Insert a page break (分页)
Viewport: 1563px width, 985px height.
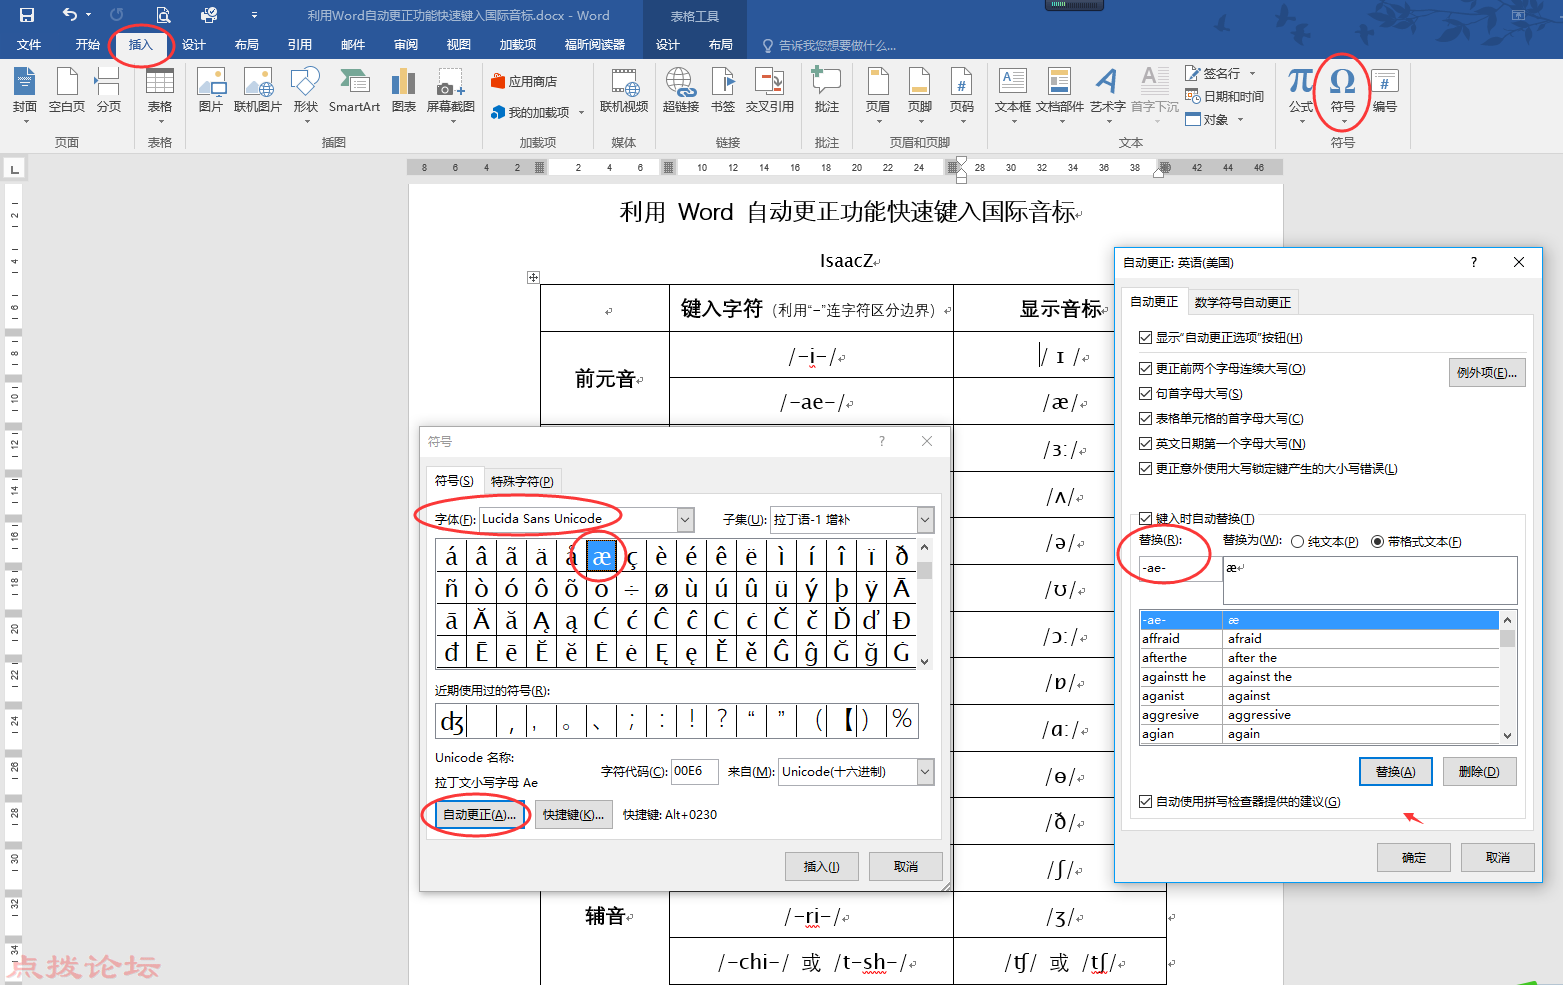(x=108, y=90)
